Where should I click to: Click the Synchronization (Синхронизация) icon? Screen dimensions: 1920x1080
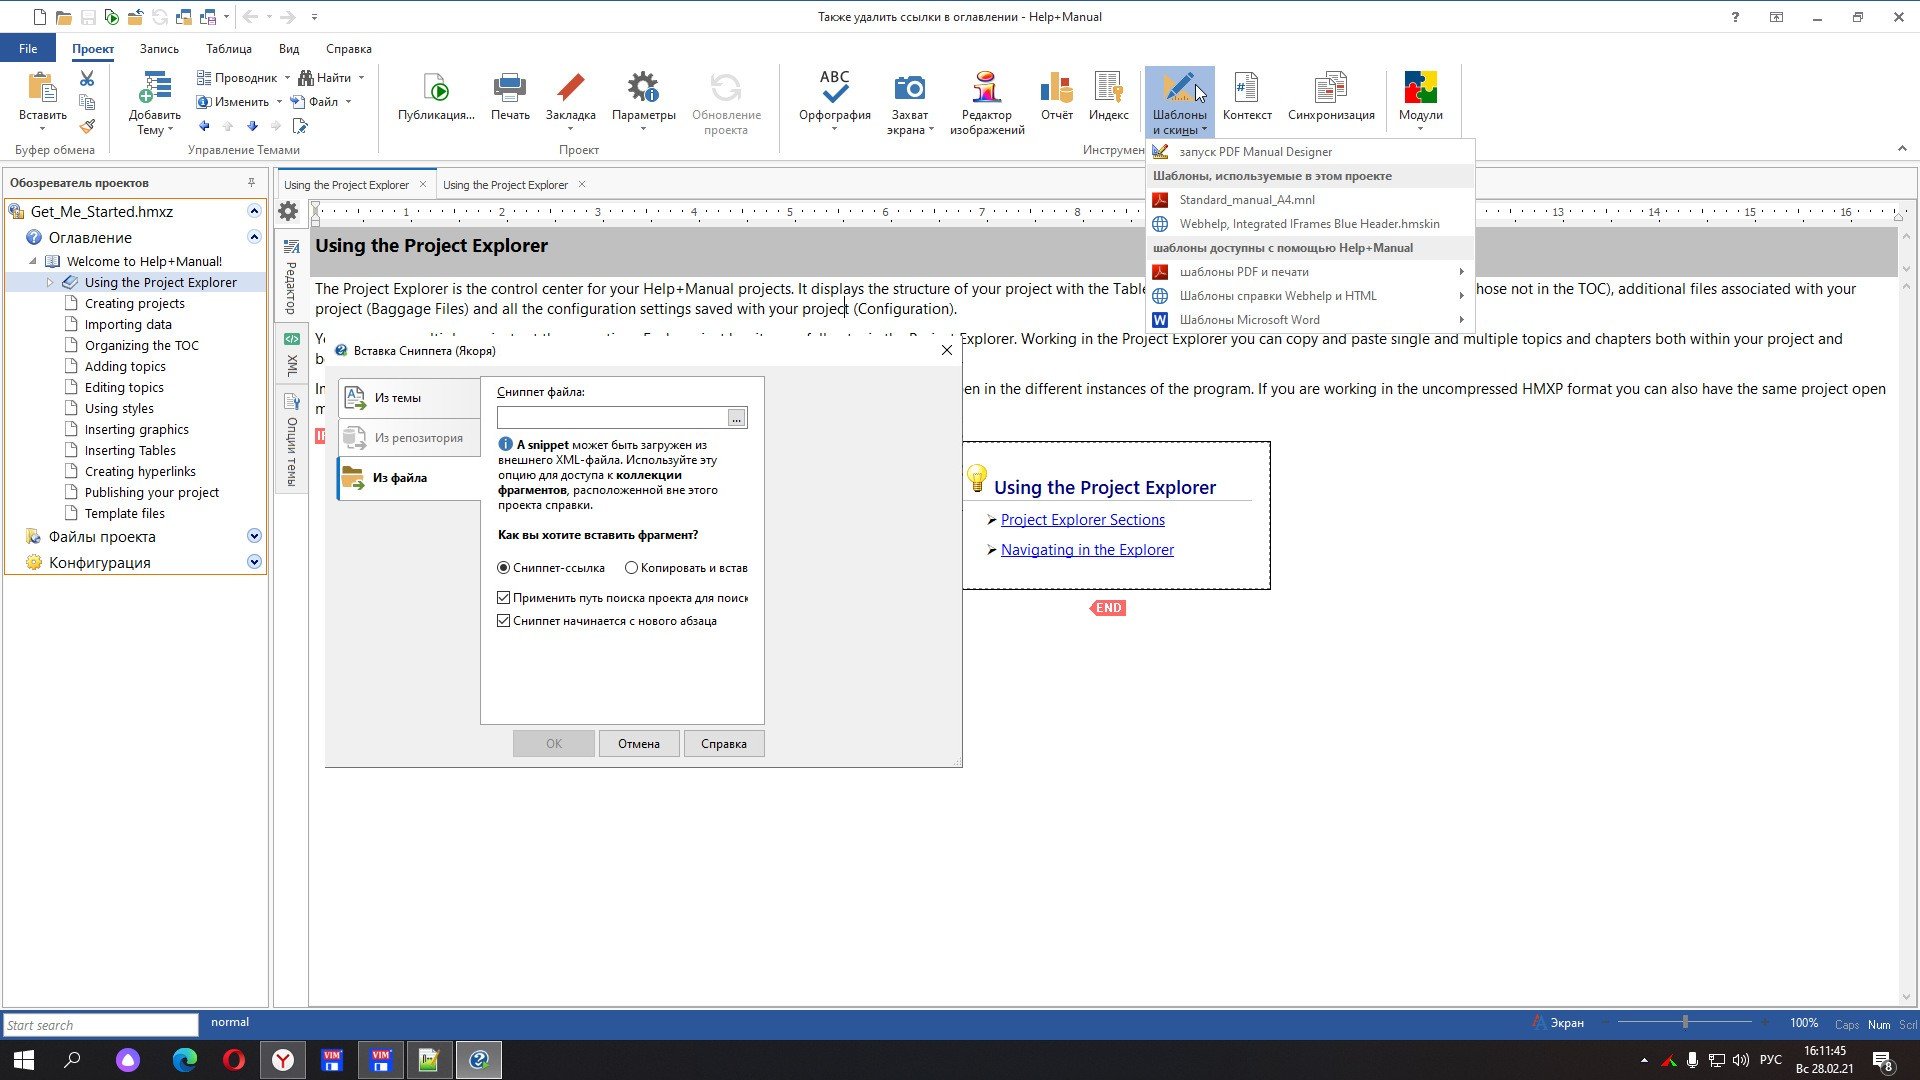[1330, 88]
